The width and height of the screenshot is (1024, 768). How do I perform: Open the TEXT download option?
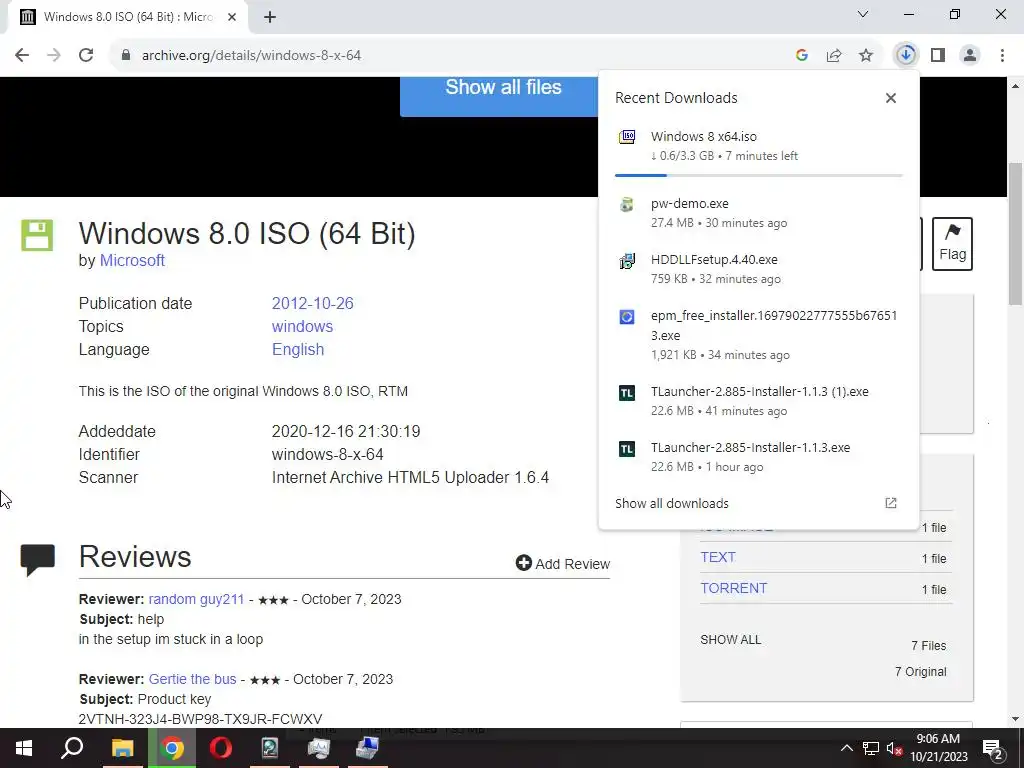pos(718,557)
